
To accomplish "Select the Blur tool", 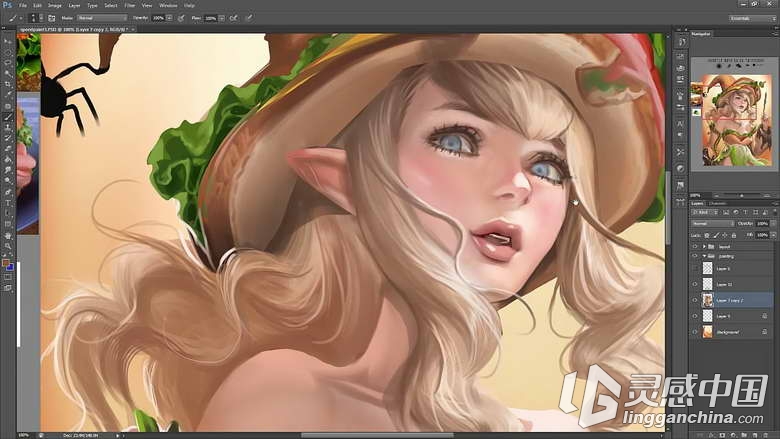I will tap(7, 170).
